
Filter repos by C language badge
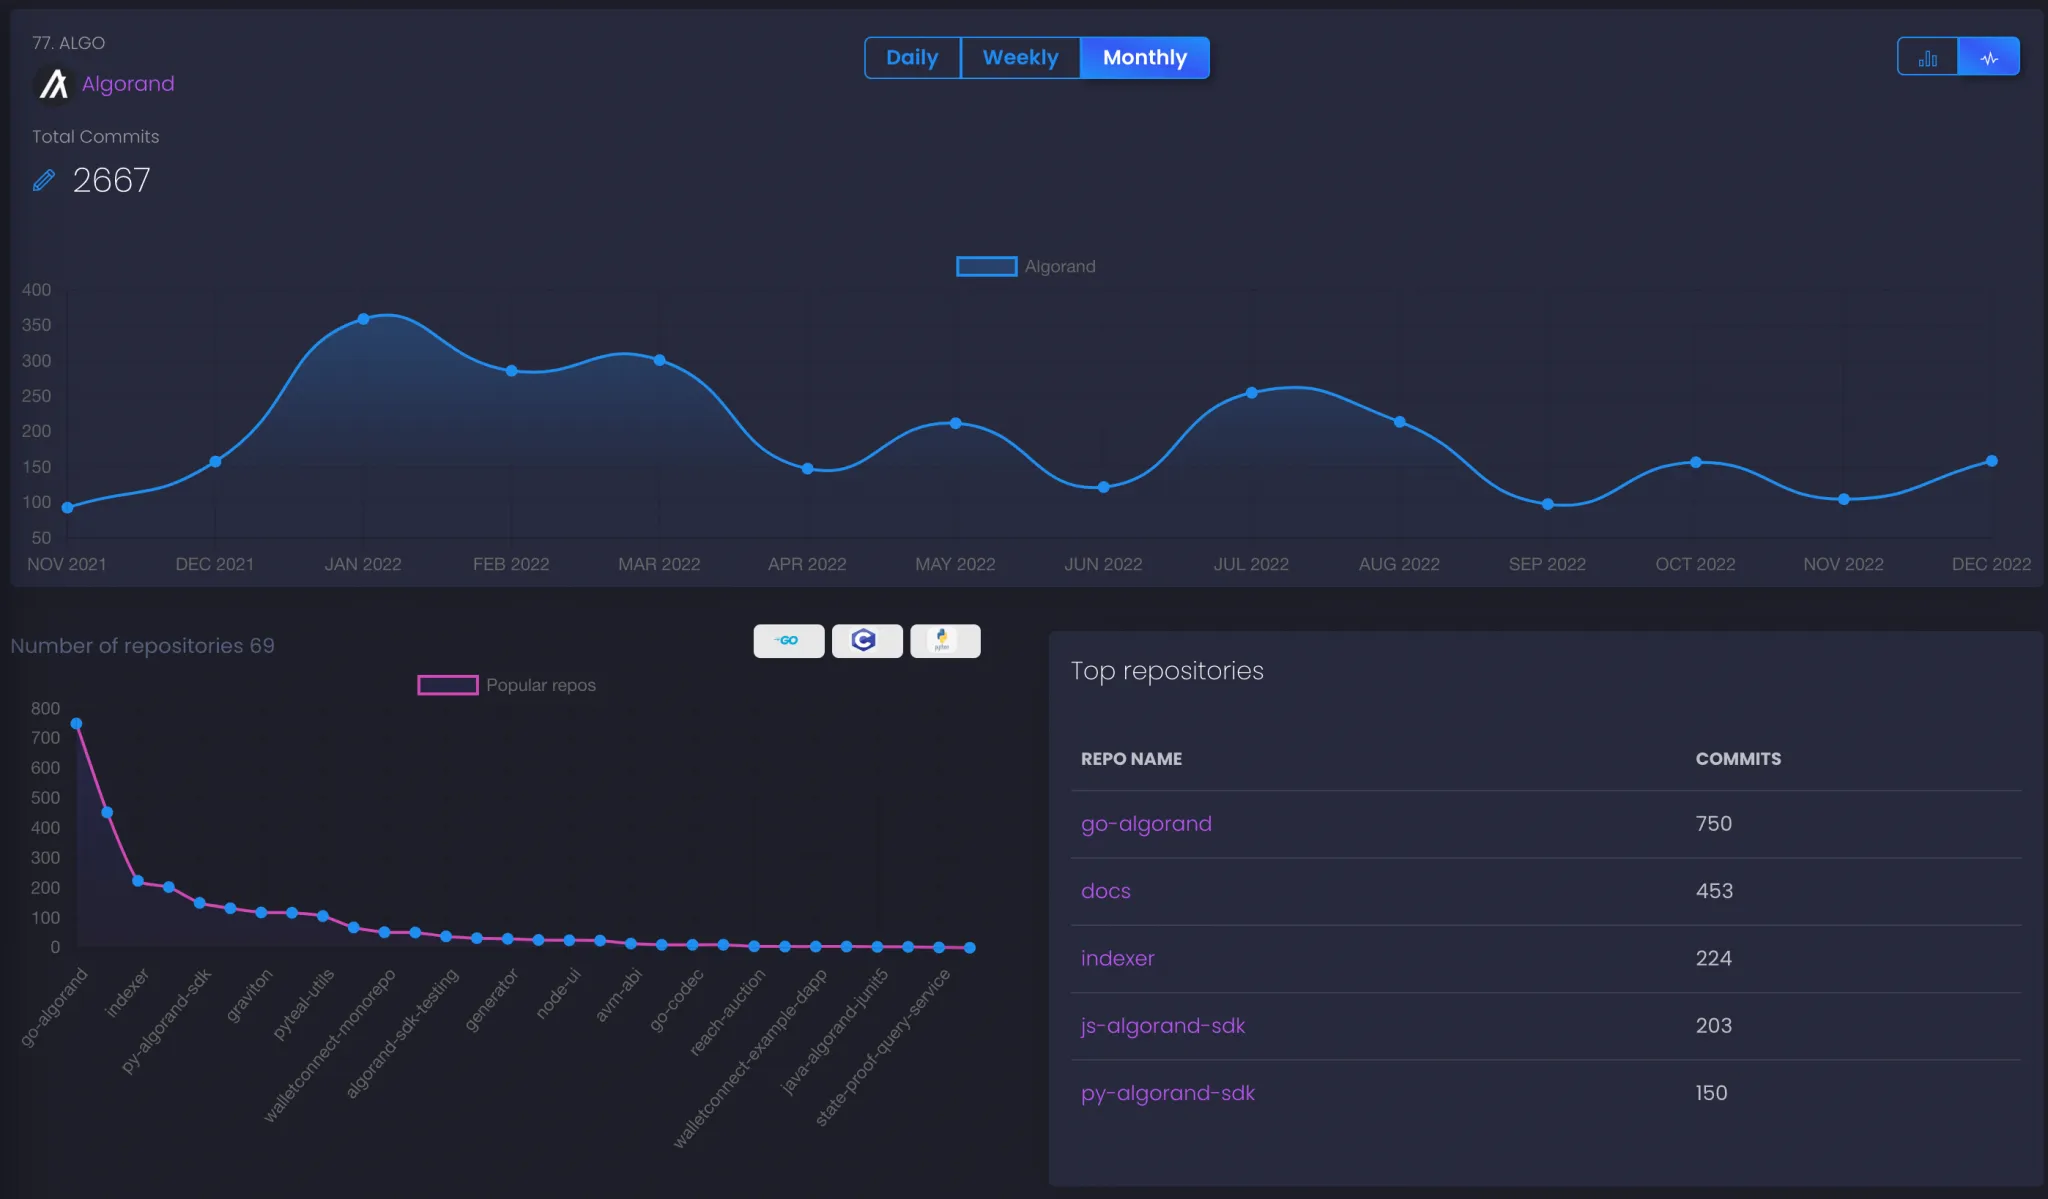866,641
